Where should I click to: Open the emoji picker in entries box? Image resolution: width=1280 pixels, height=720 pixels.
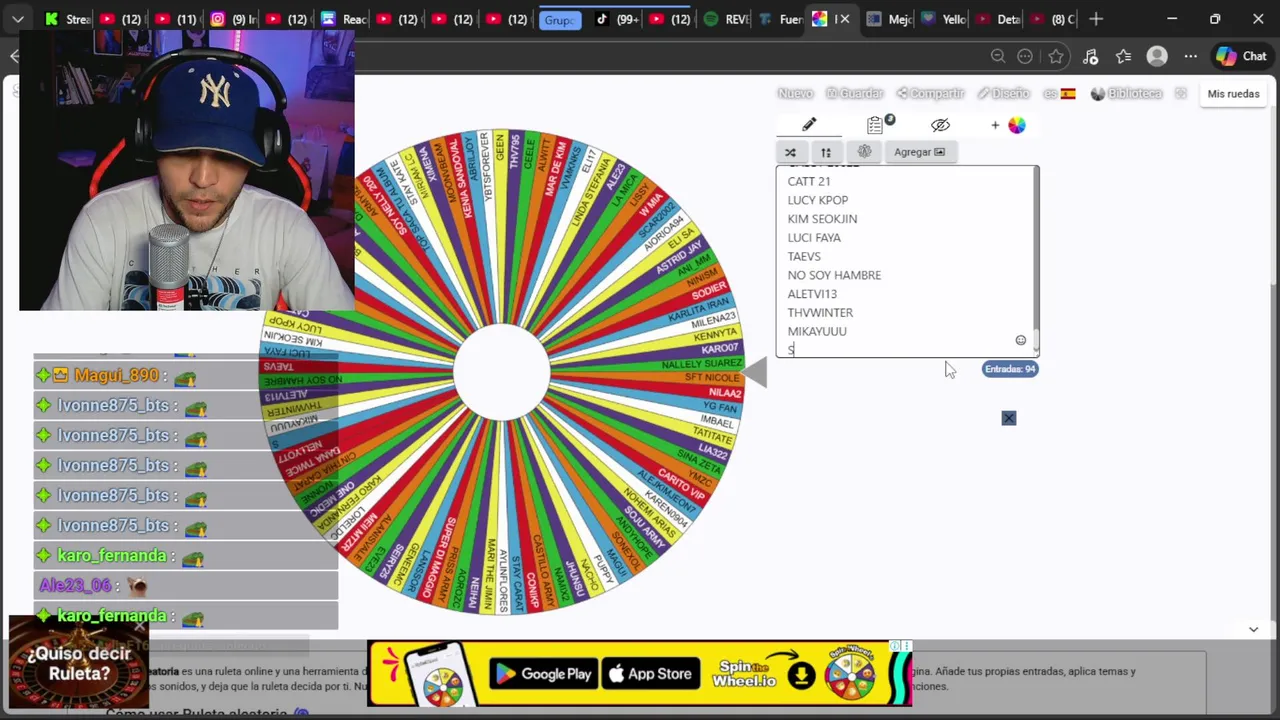[x=1020, y=340]
